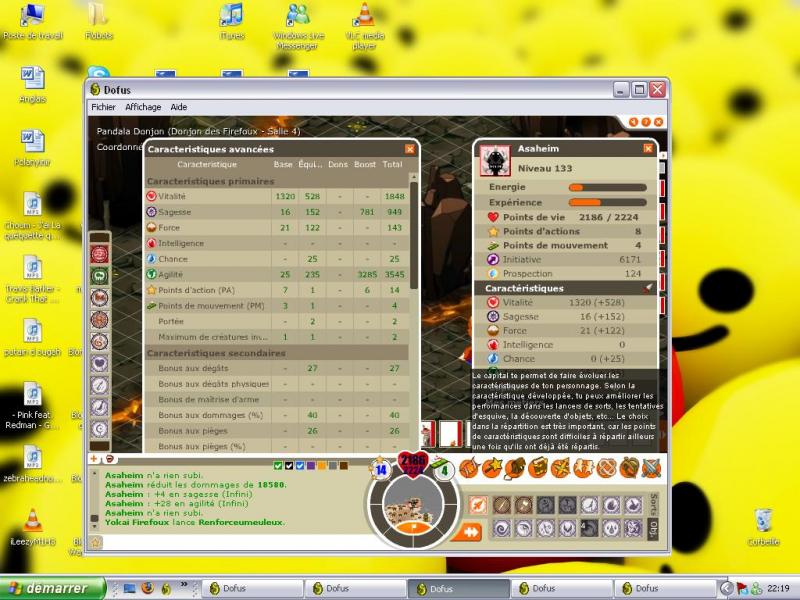Open the Corbeille recycle bin icon

point(763,528)
